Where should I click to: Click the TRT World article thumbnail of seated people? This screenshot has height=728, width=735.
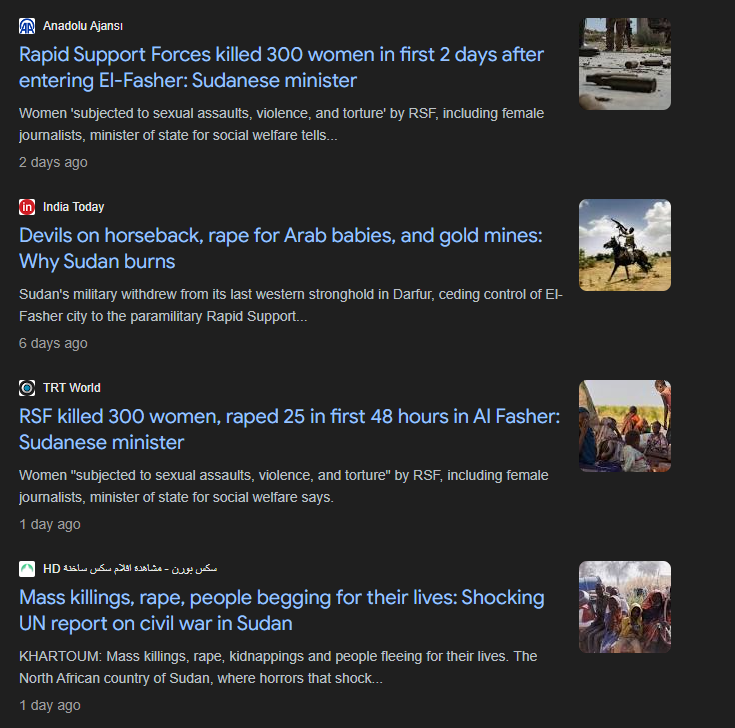[x=624, y=426]
